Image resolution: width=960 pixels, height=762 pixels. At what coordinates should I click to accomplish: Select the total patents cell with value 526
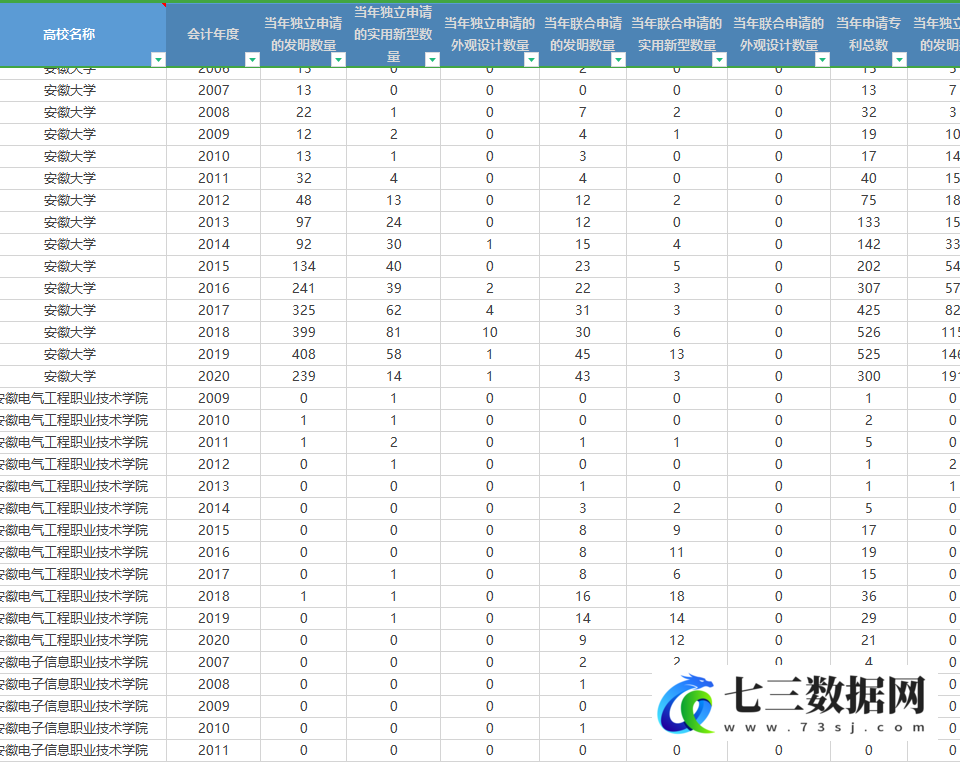click(869, 332)
